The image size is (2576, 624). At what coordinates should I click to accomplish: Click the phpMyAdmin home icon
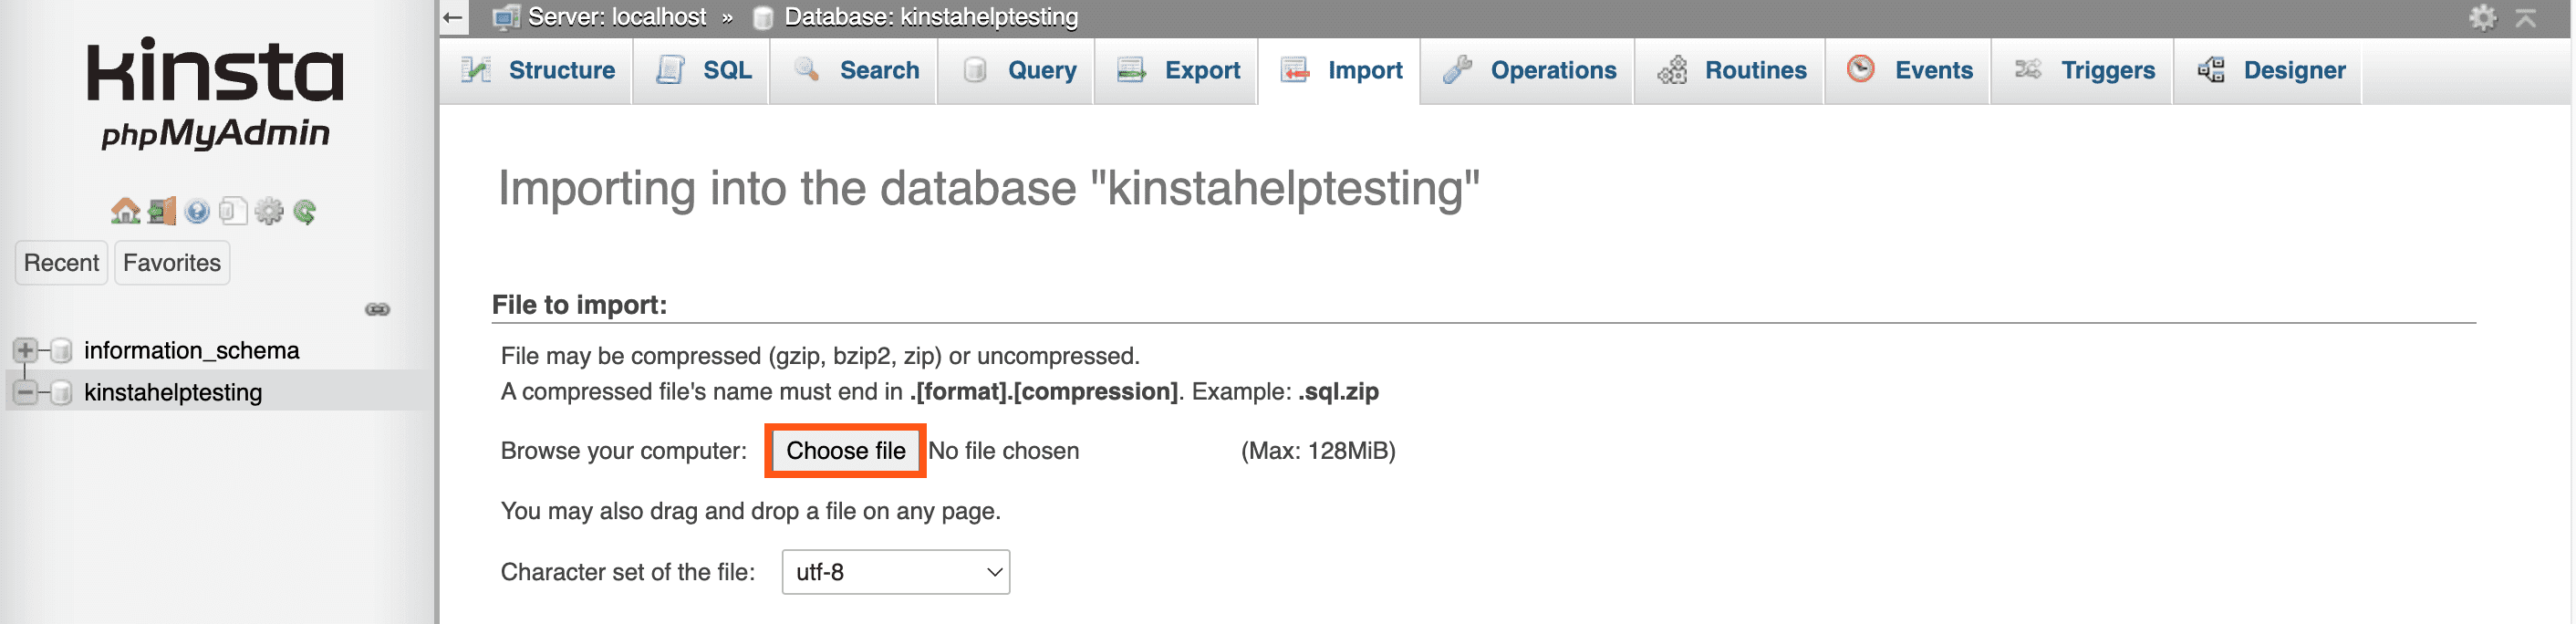pyautogui.click(x=126, y=211)
